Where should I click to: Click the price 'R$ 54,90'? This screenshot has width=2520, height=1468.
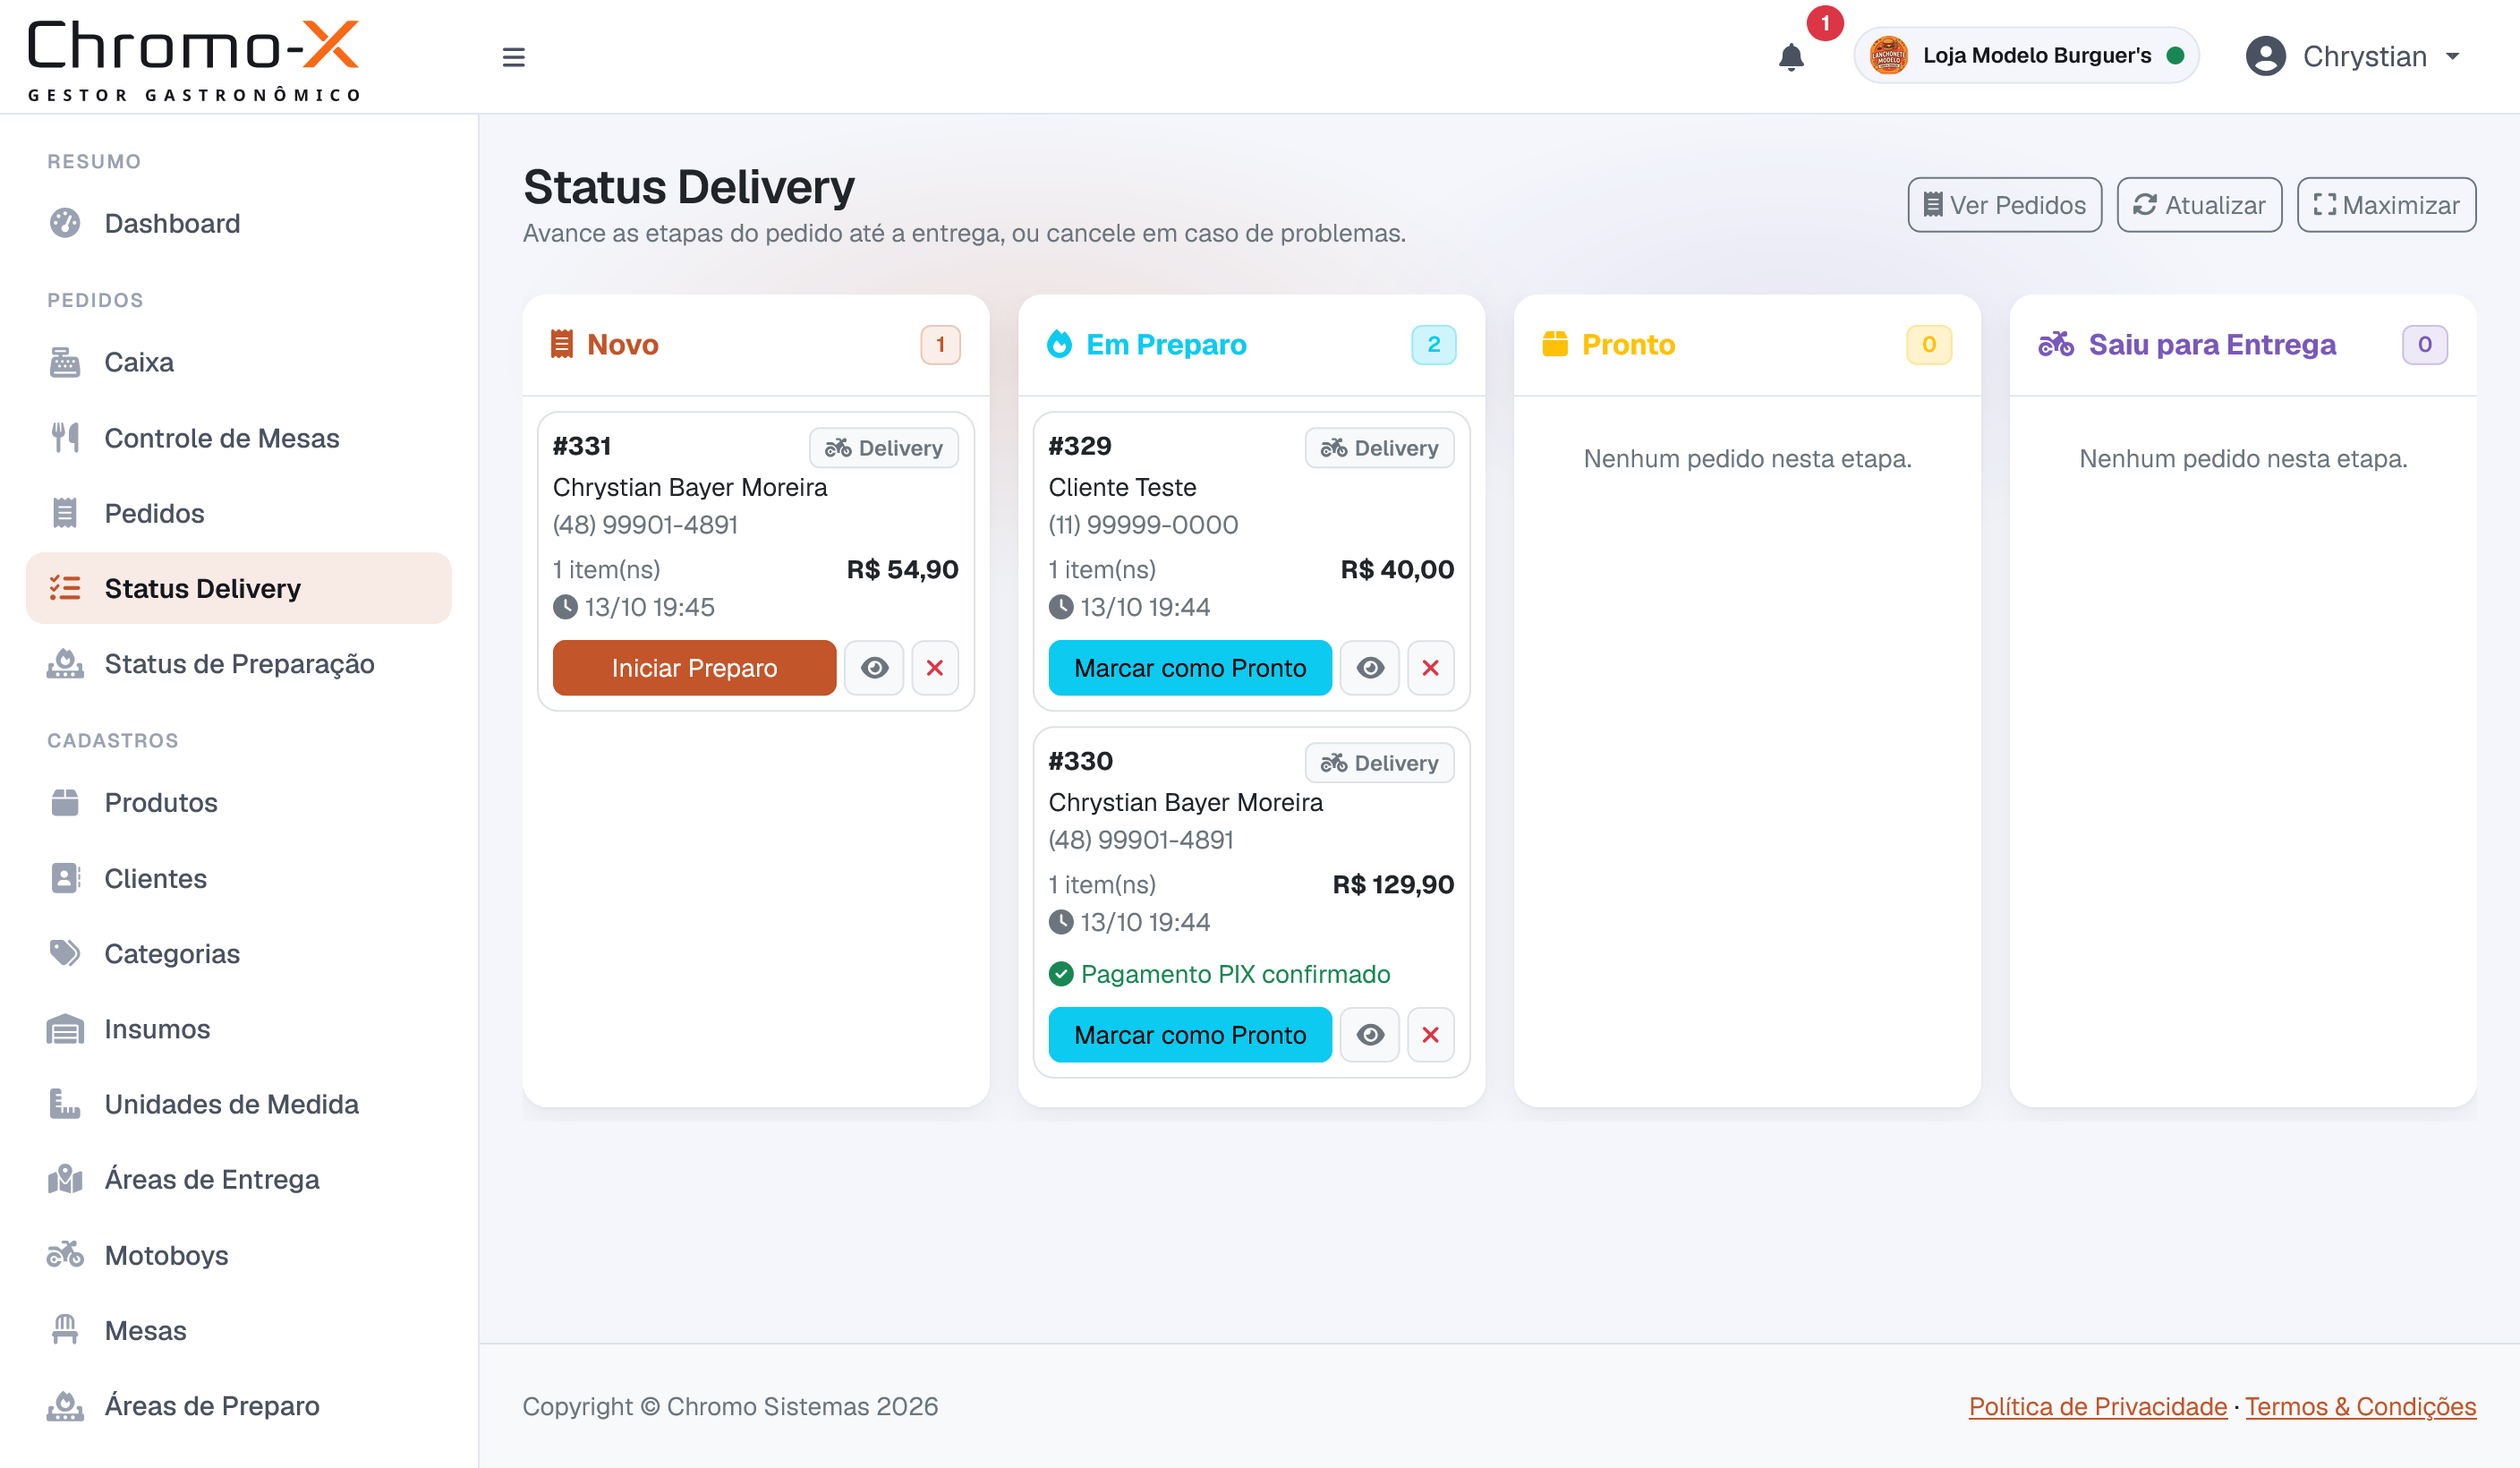click(x=902, y=569)
